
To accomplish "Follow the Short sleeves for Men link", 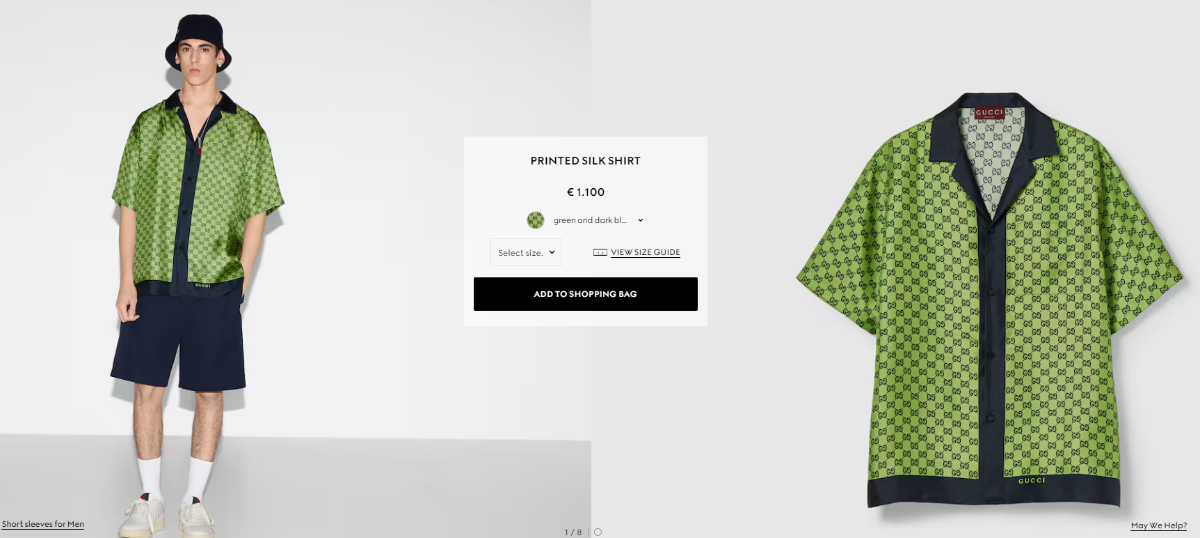I will pos(43,524).
